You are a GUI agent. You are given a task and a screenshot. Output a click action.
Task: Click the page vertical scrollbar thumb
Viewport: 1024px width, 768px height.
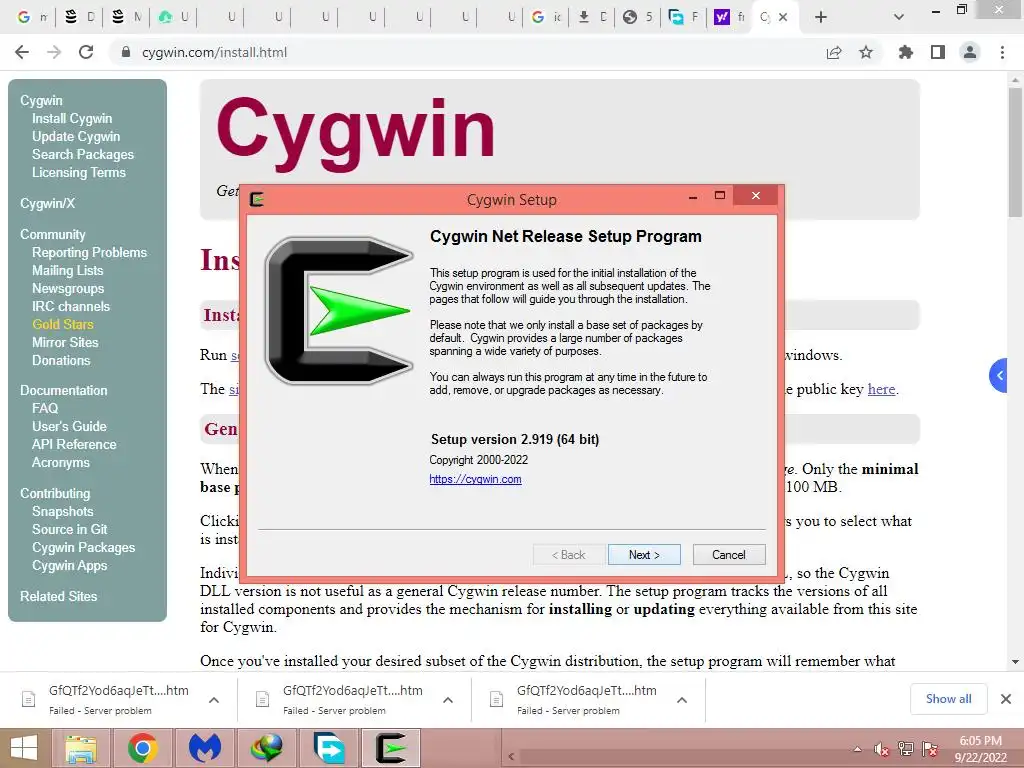click(1016, 152)
